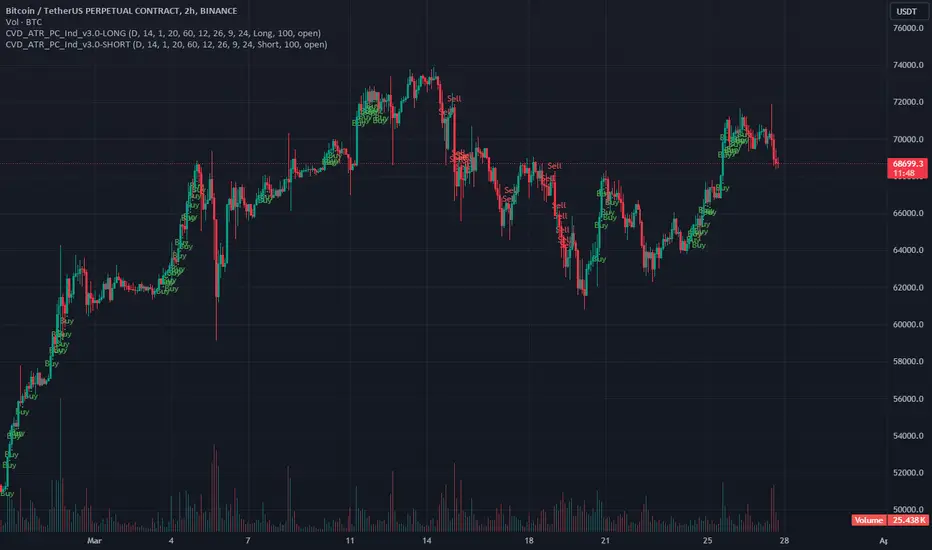Click the 60000.0 price axis label
The image size is (932, 550).
908,325
